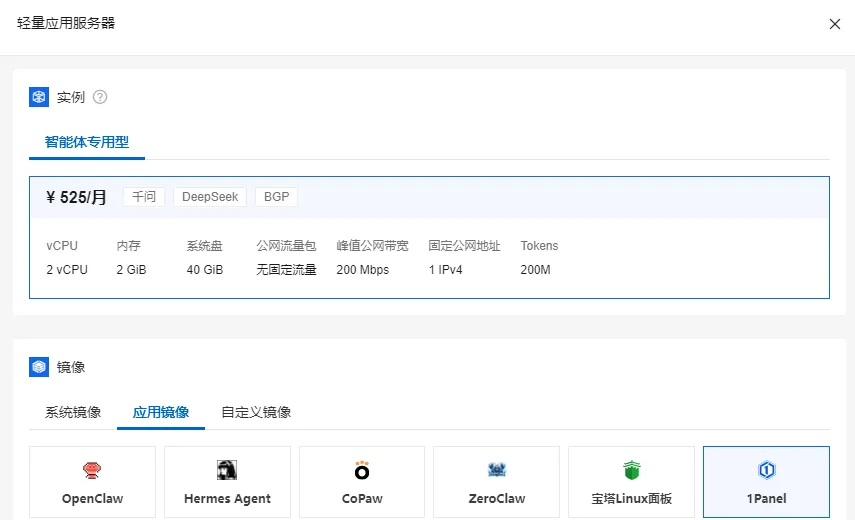Click the 2 GiB memory value
The height and width of the screenshot is (520, 855).
point(131,270)
